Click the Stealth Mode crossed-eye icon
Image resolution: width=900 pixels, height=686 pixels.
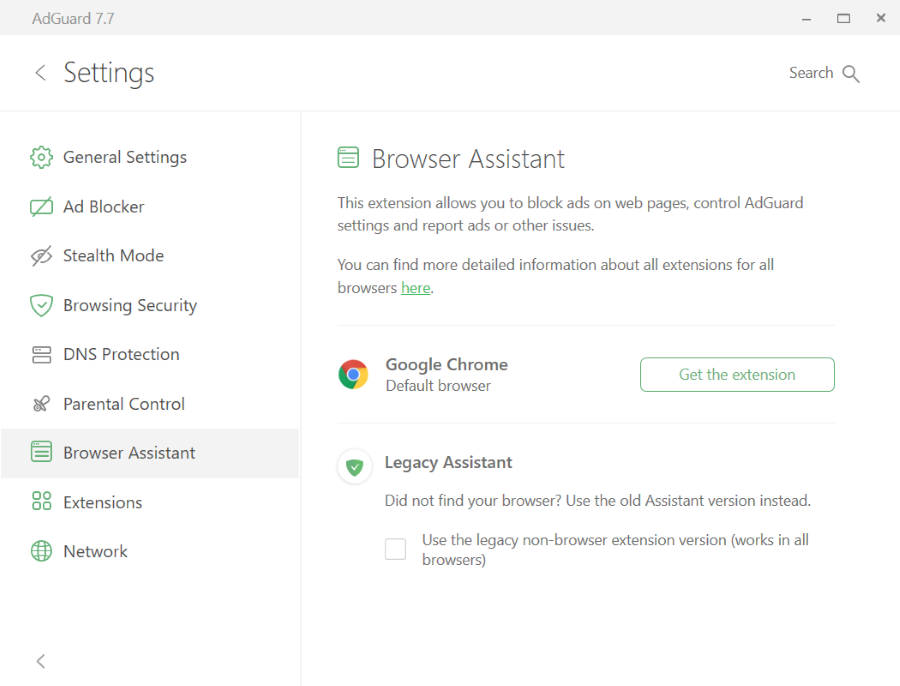click(41, 256)
